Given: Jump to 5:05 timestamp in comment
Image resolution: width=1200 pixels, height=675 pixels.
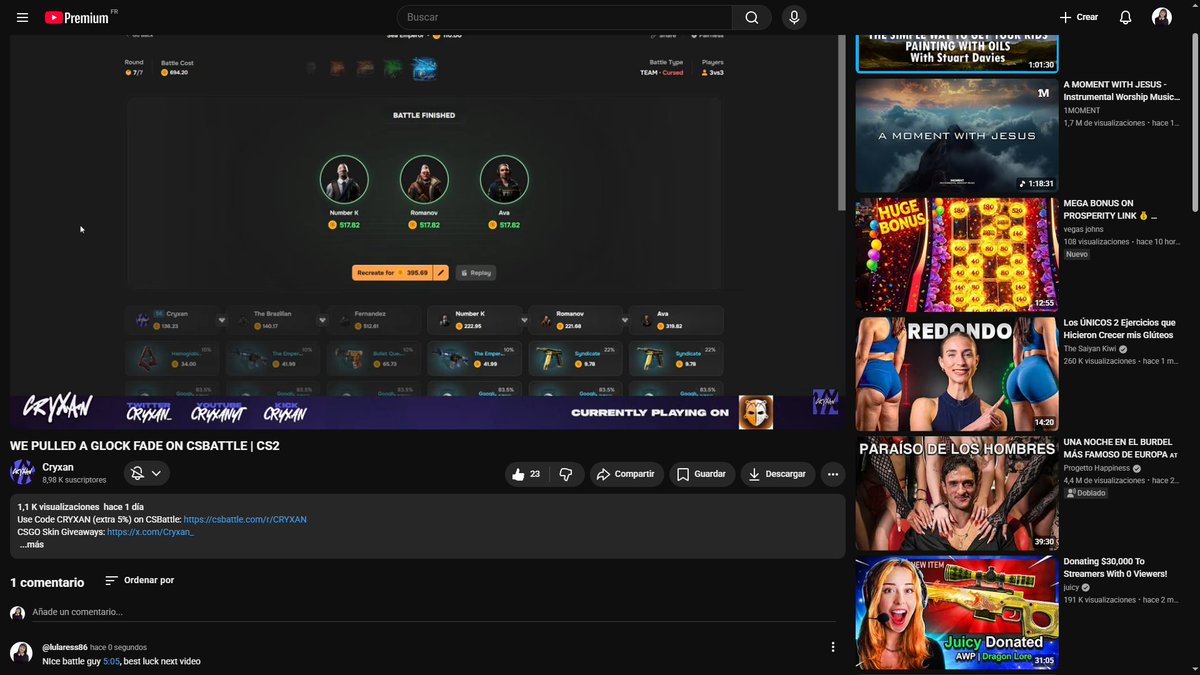Looking at the screenshot, I should click(x=111, y=661).
